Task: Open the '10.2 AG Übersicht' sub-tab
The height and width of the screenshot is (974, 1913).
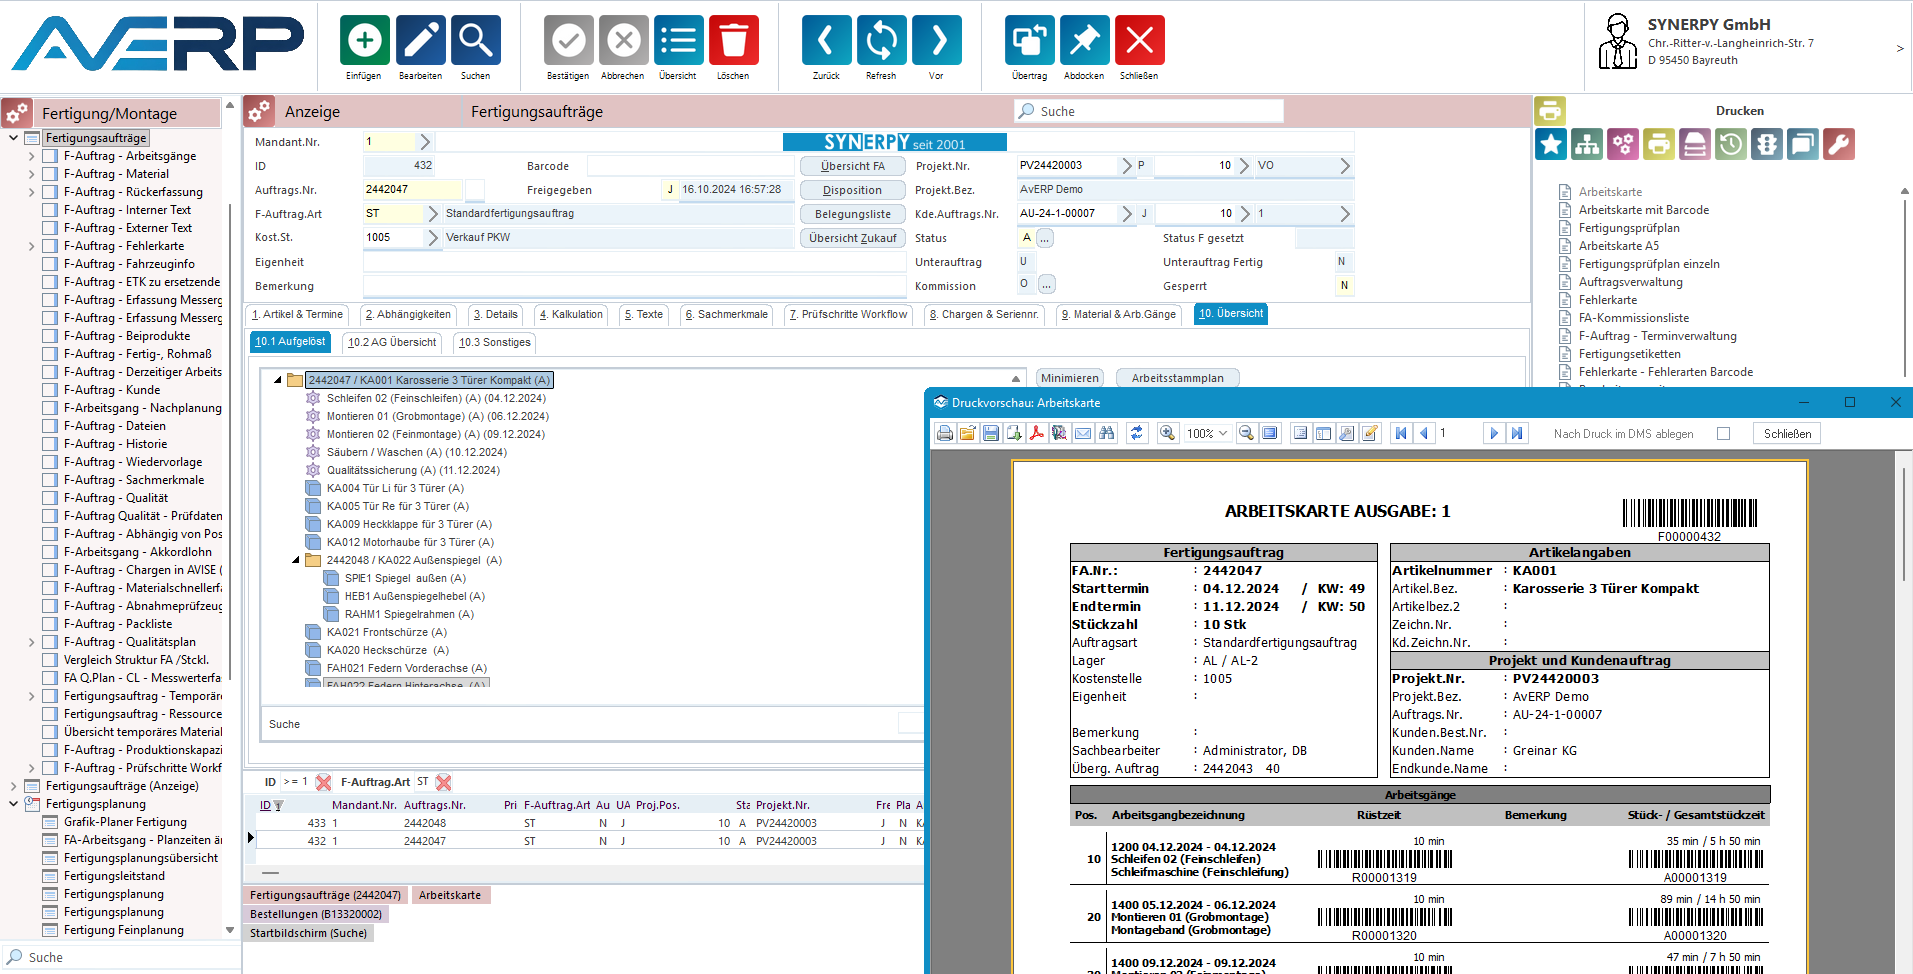Action: point(392,342)
